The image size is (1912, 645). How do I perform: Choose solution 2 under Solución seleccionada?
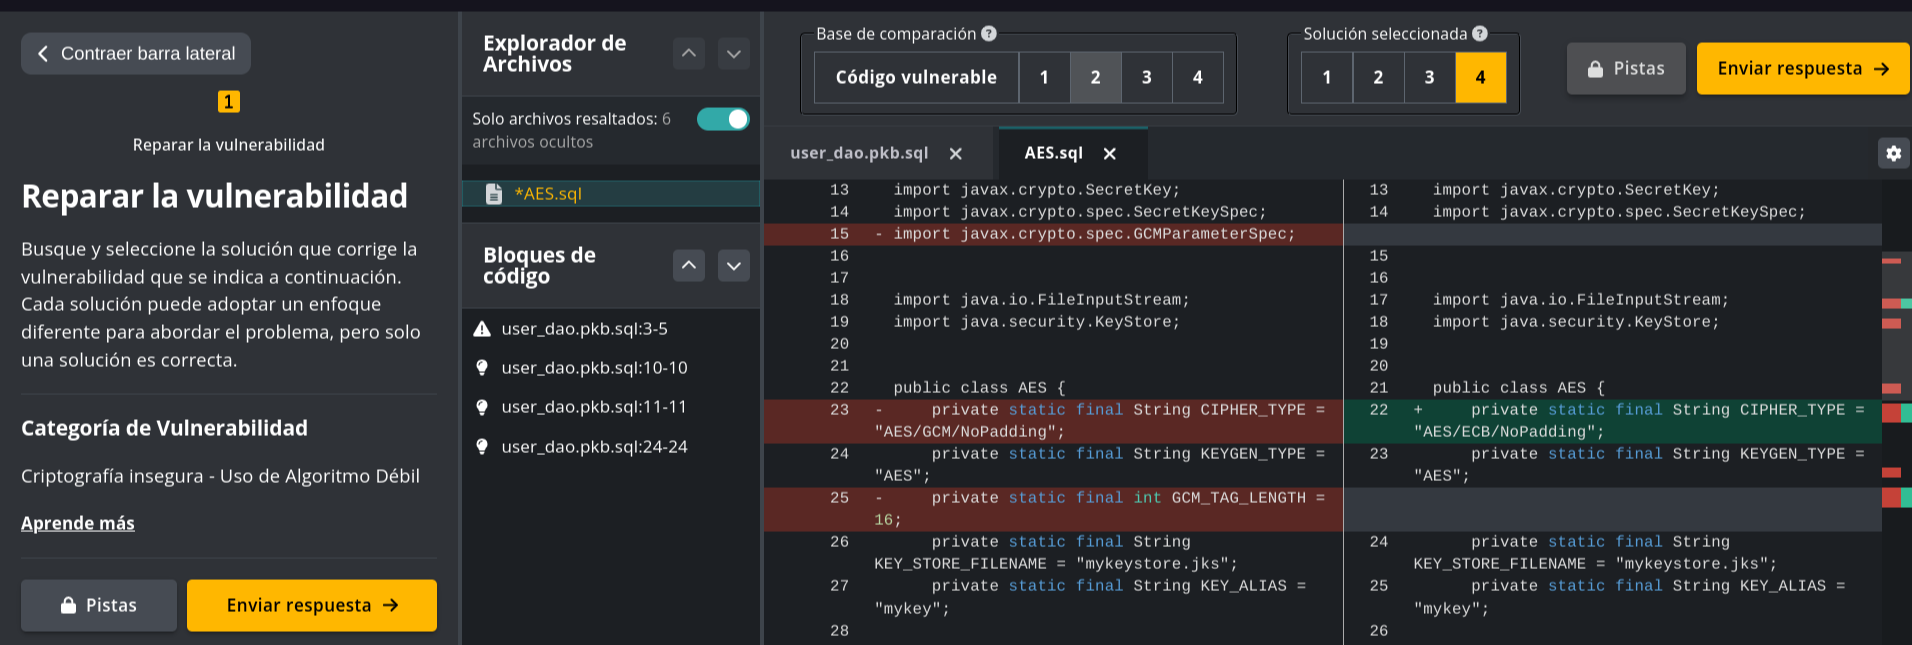[x=1378, y=77]
